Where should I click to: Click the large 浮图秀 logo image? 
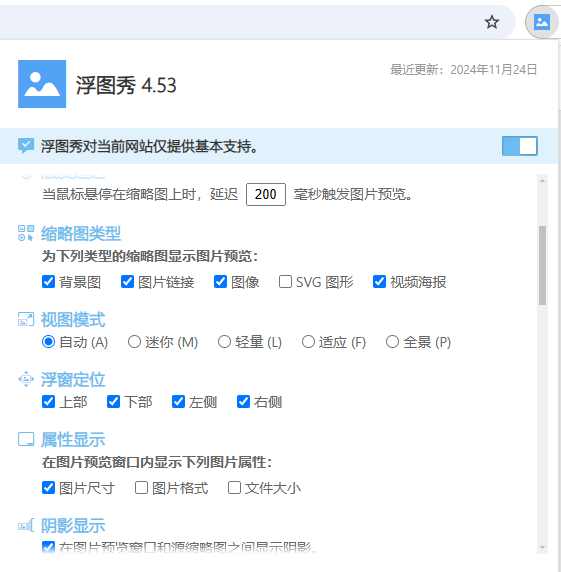point(42,84)
